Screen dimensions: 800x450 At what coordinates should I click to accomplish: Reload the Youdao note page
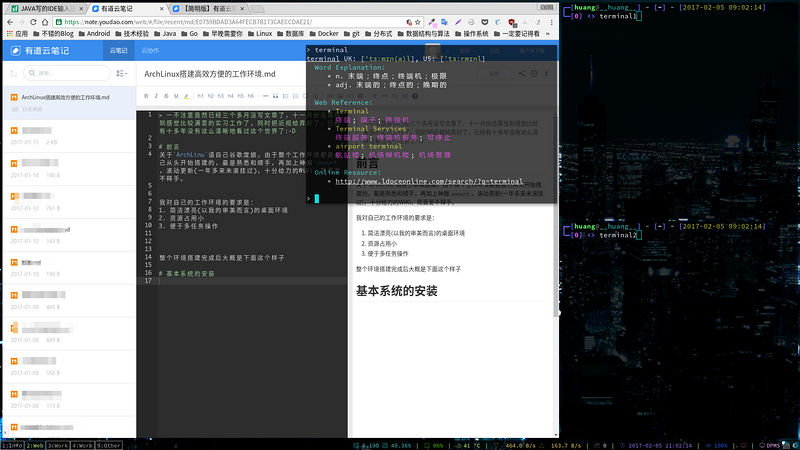(33, 22)
